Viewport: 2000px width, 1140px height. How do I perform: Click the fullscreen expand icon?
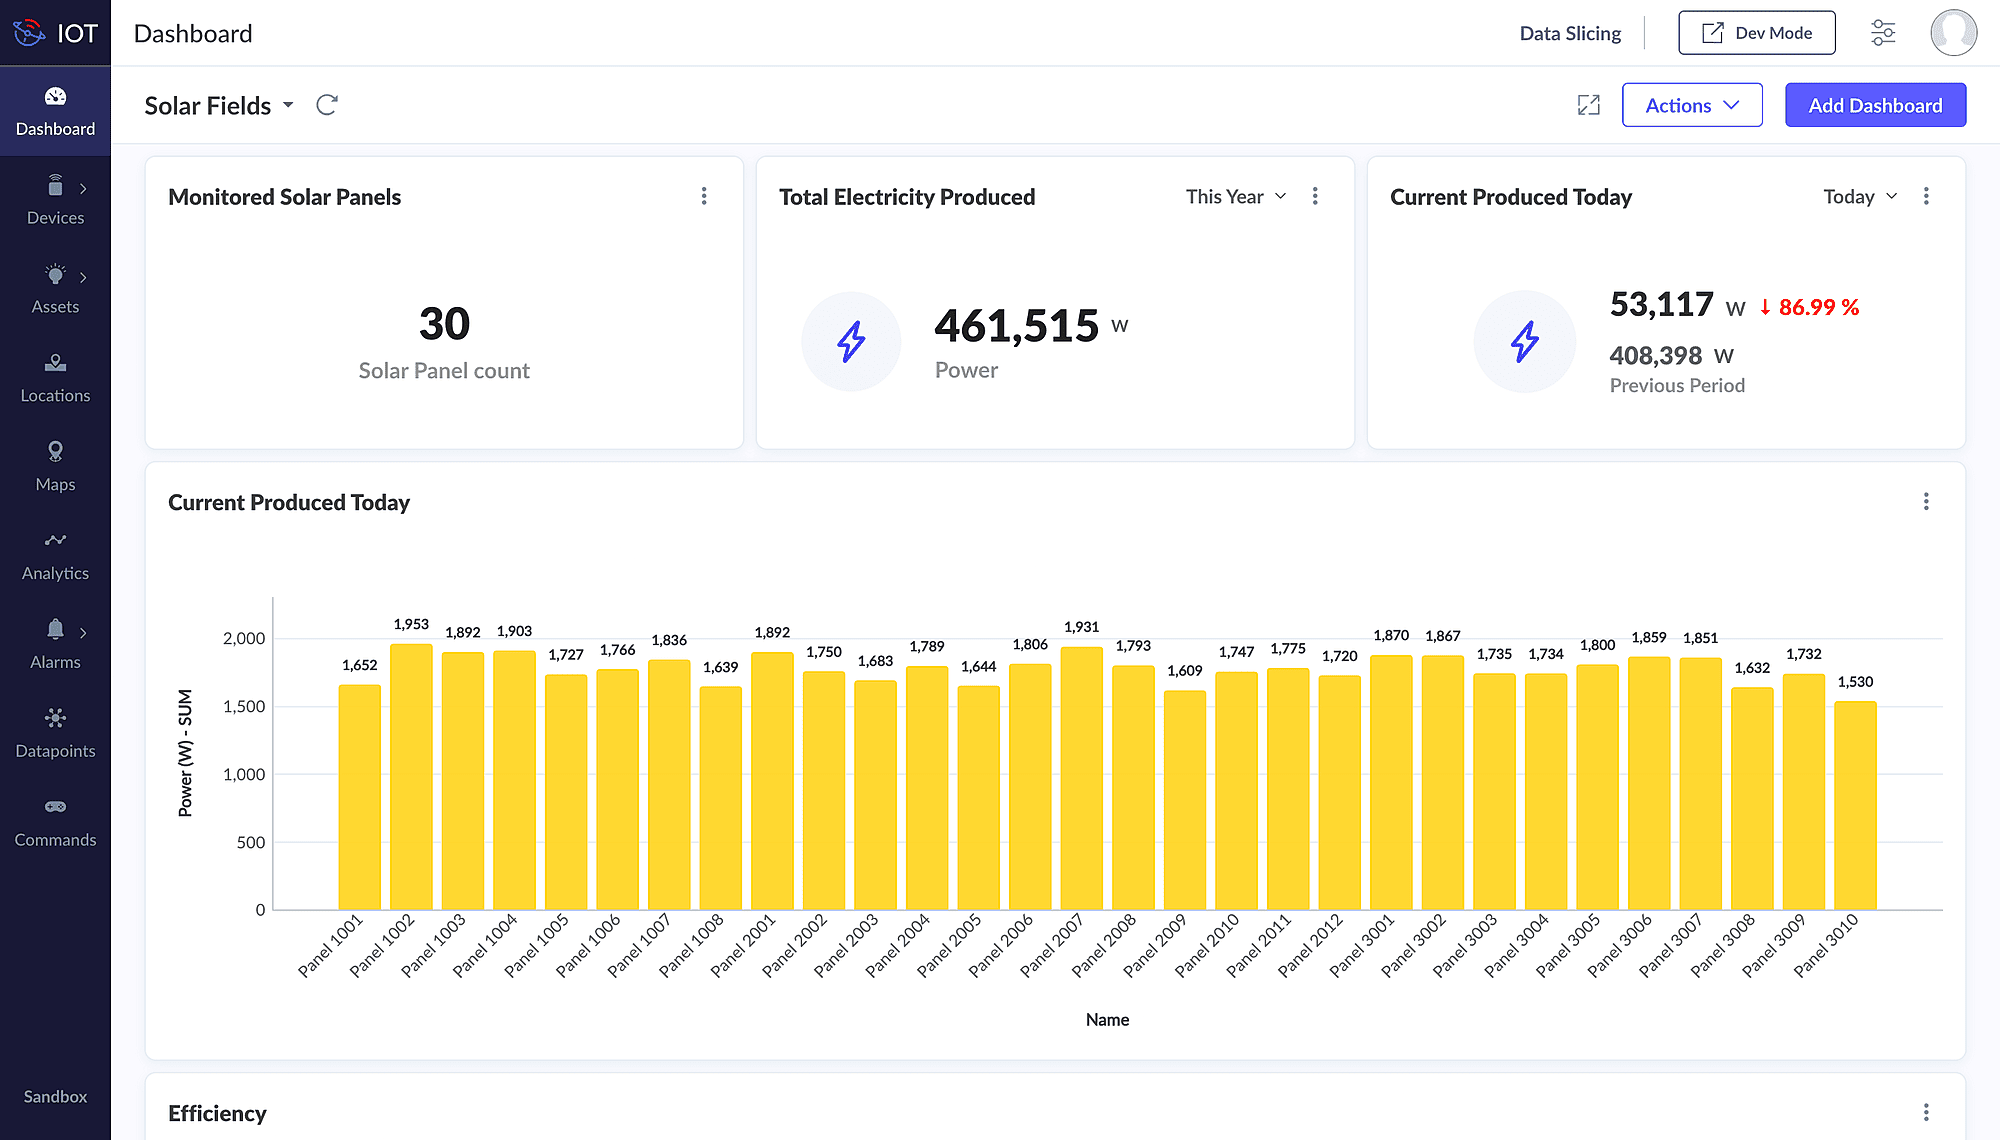[x=1588, y=105]
